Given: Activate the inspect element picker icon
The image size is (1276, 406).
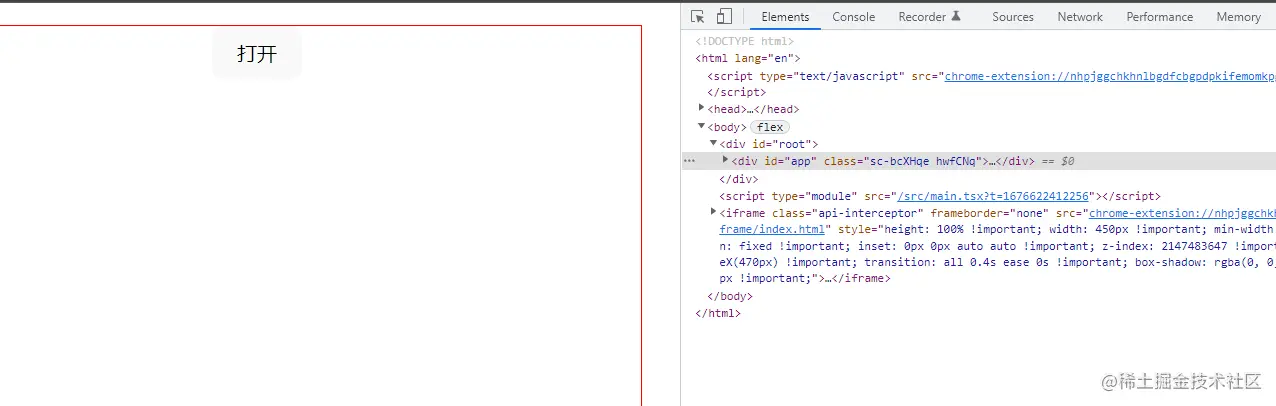Looking at the screenshot, I should (x=698, y=17).
